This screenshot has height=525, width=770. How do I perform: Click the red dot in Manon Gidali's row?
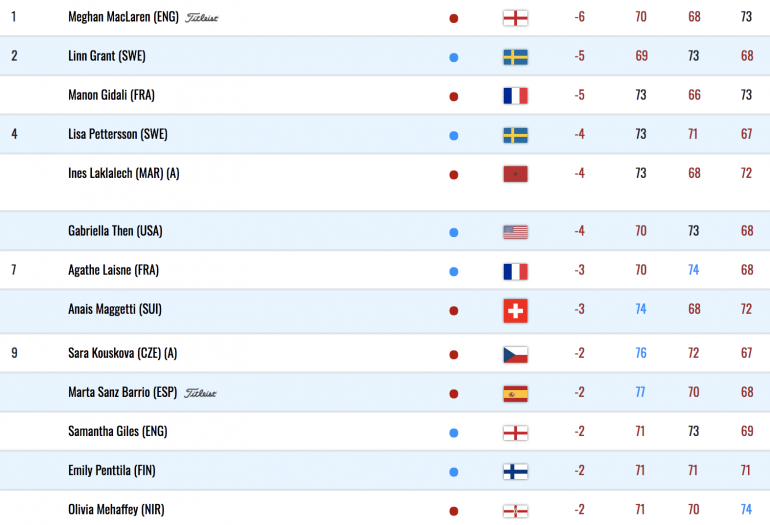click(454, 97)
